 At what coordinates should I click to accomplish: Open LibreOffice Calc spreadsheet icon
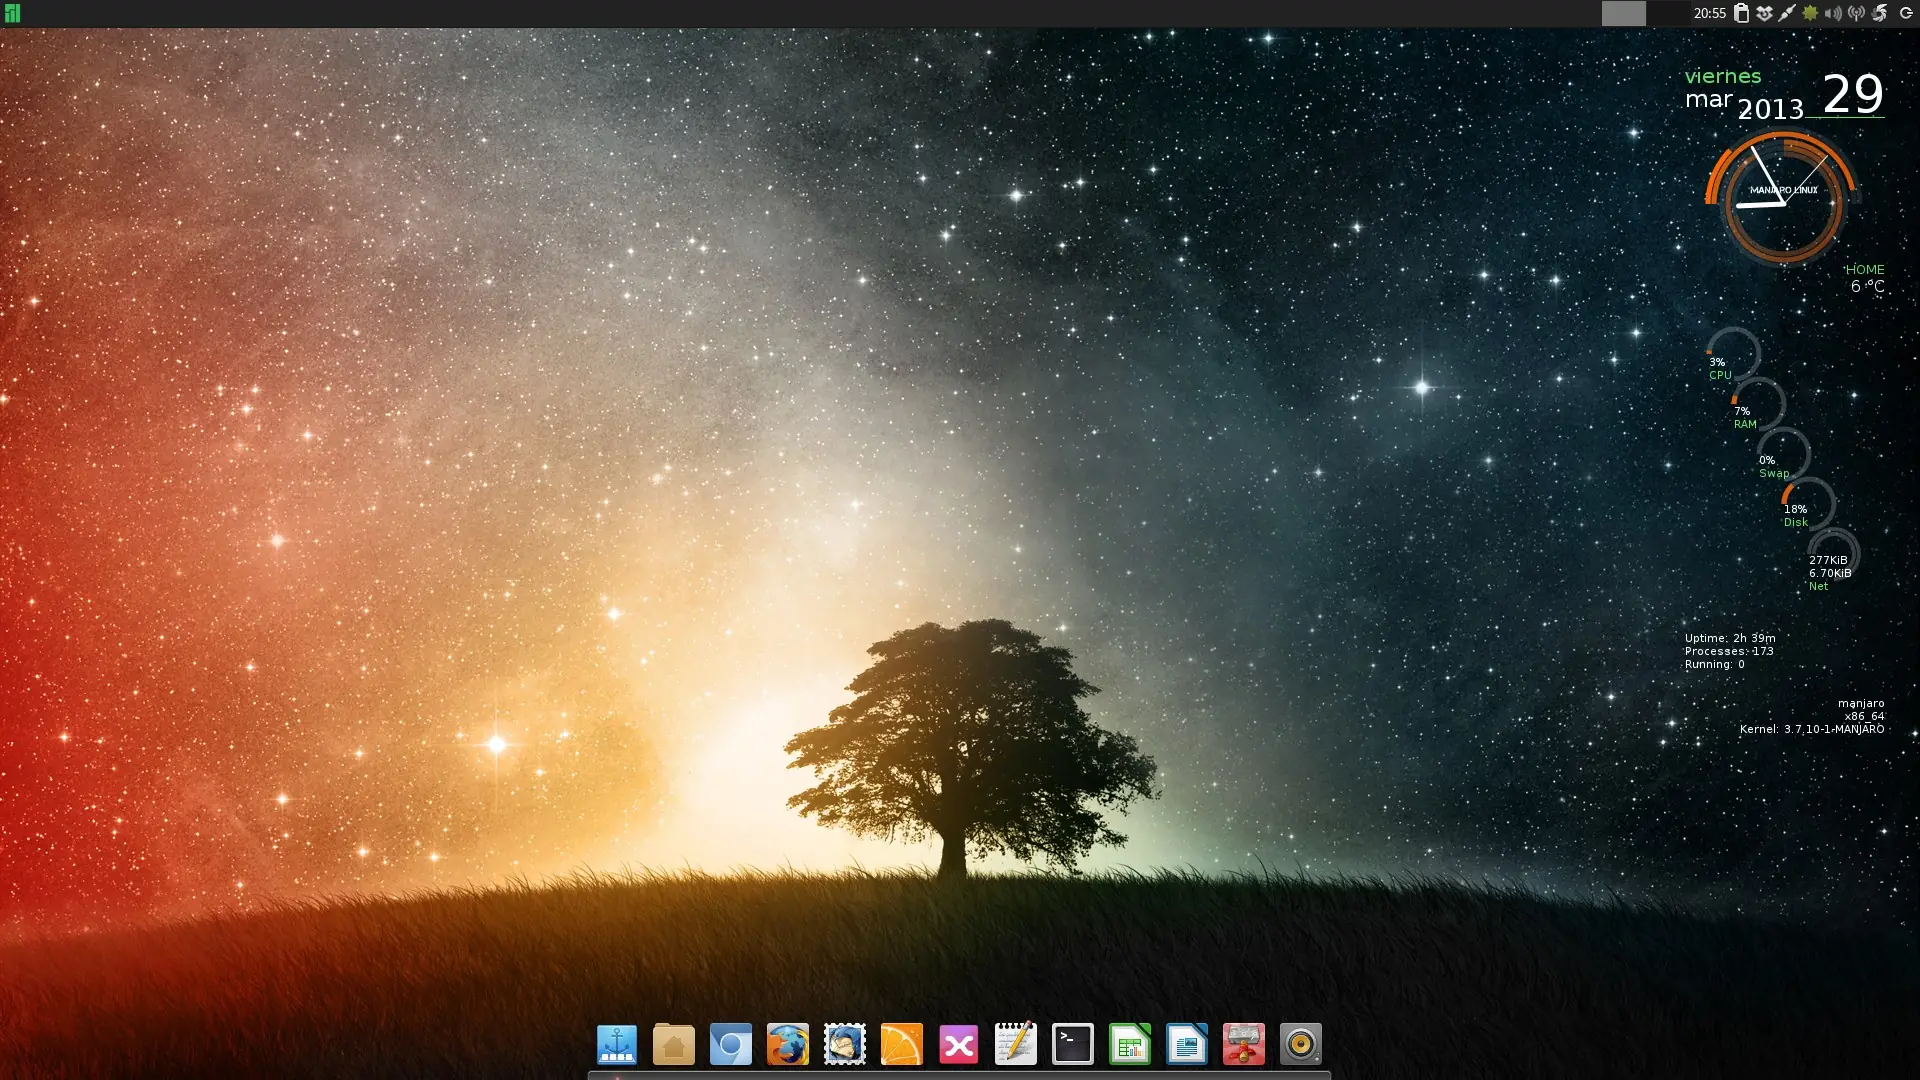coord(1129,1045)
